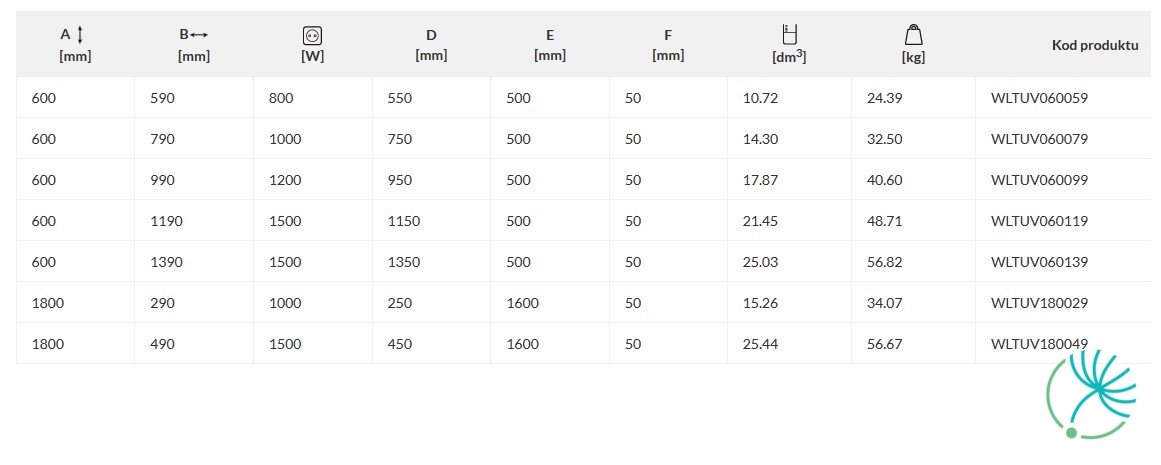
Task: Click the width arrow icon beside column B
Action: click(200, 35)
